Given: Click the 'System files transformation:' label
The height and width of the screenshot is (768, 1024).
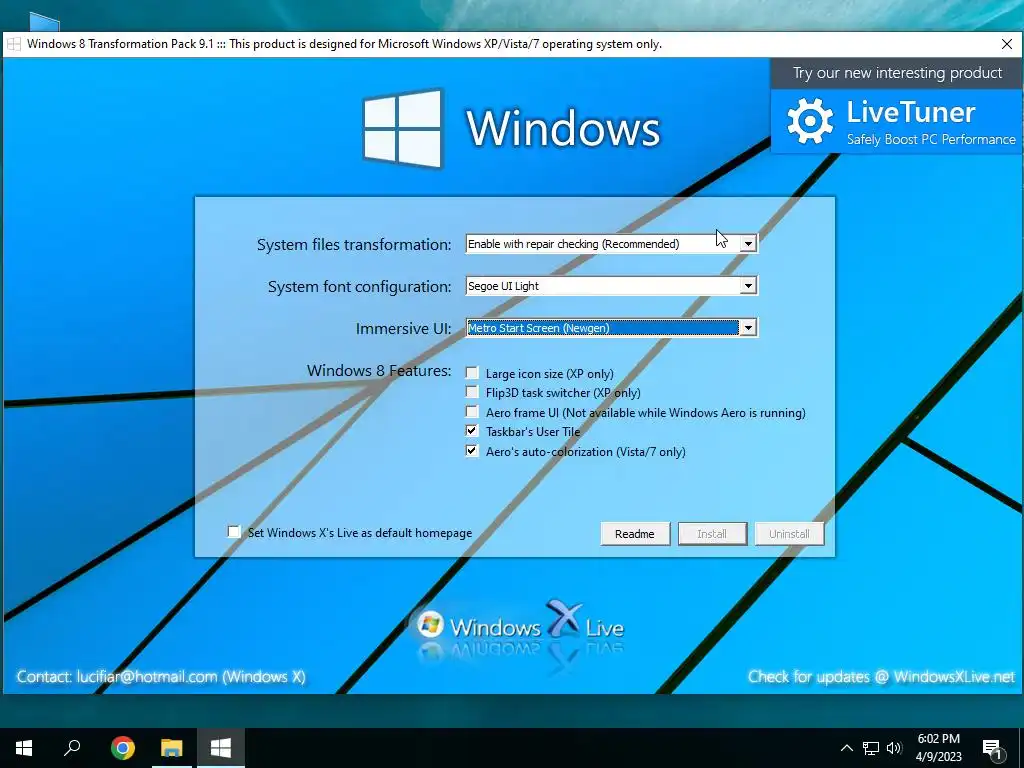Looking at the screenshot, I should pos(353,244).
